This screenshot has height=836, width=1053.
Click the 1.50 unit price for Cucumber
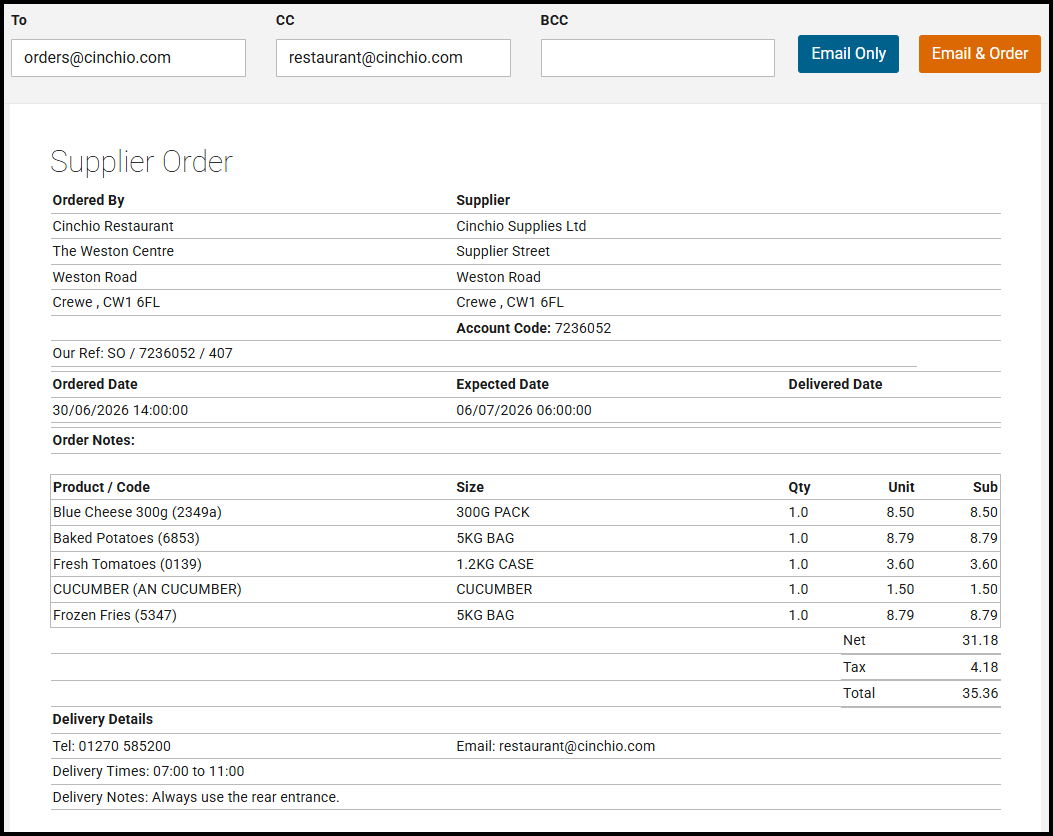900,590
